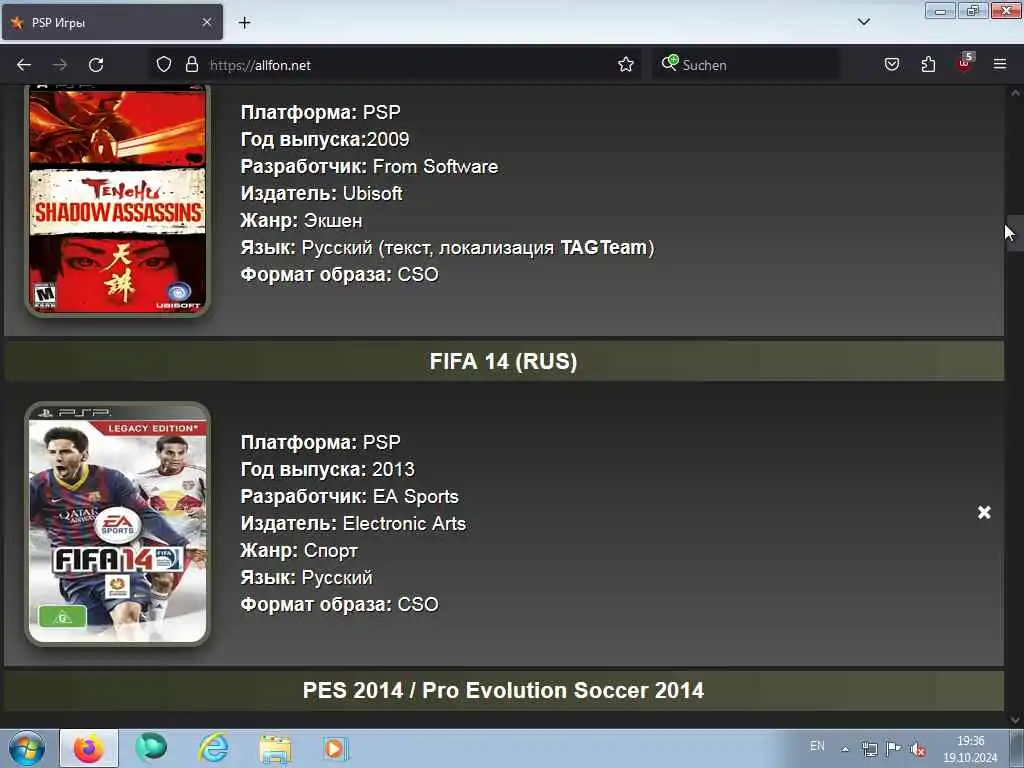Click Show desktop strip at taskbar edge
The image size is (1024, 768).
point(1017,748)
